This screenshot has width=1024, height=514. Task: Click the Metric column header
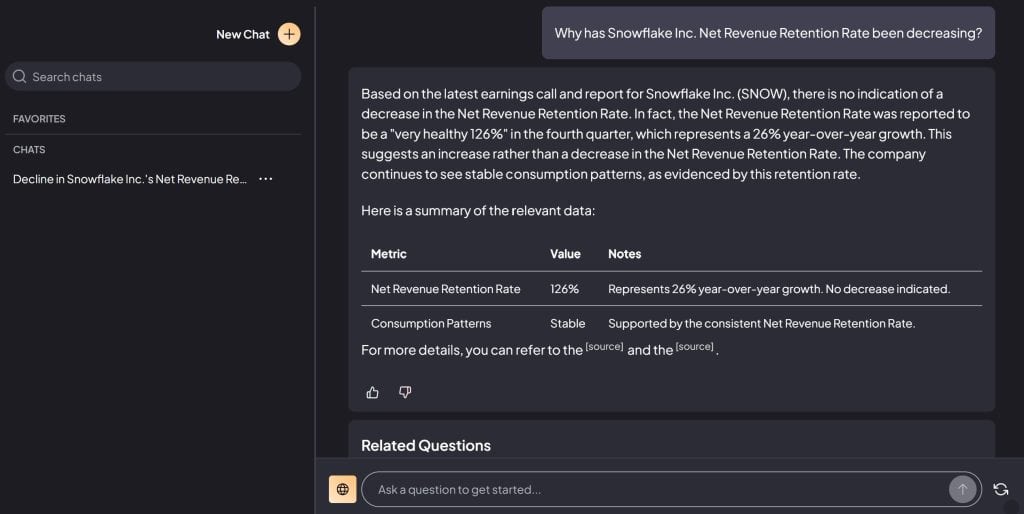tap(389, 254)
